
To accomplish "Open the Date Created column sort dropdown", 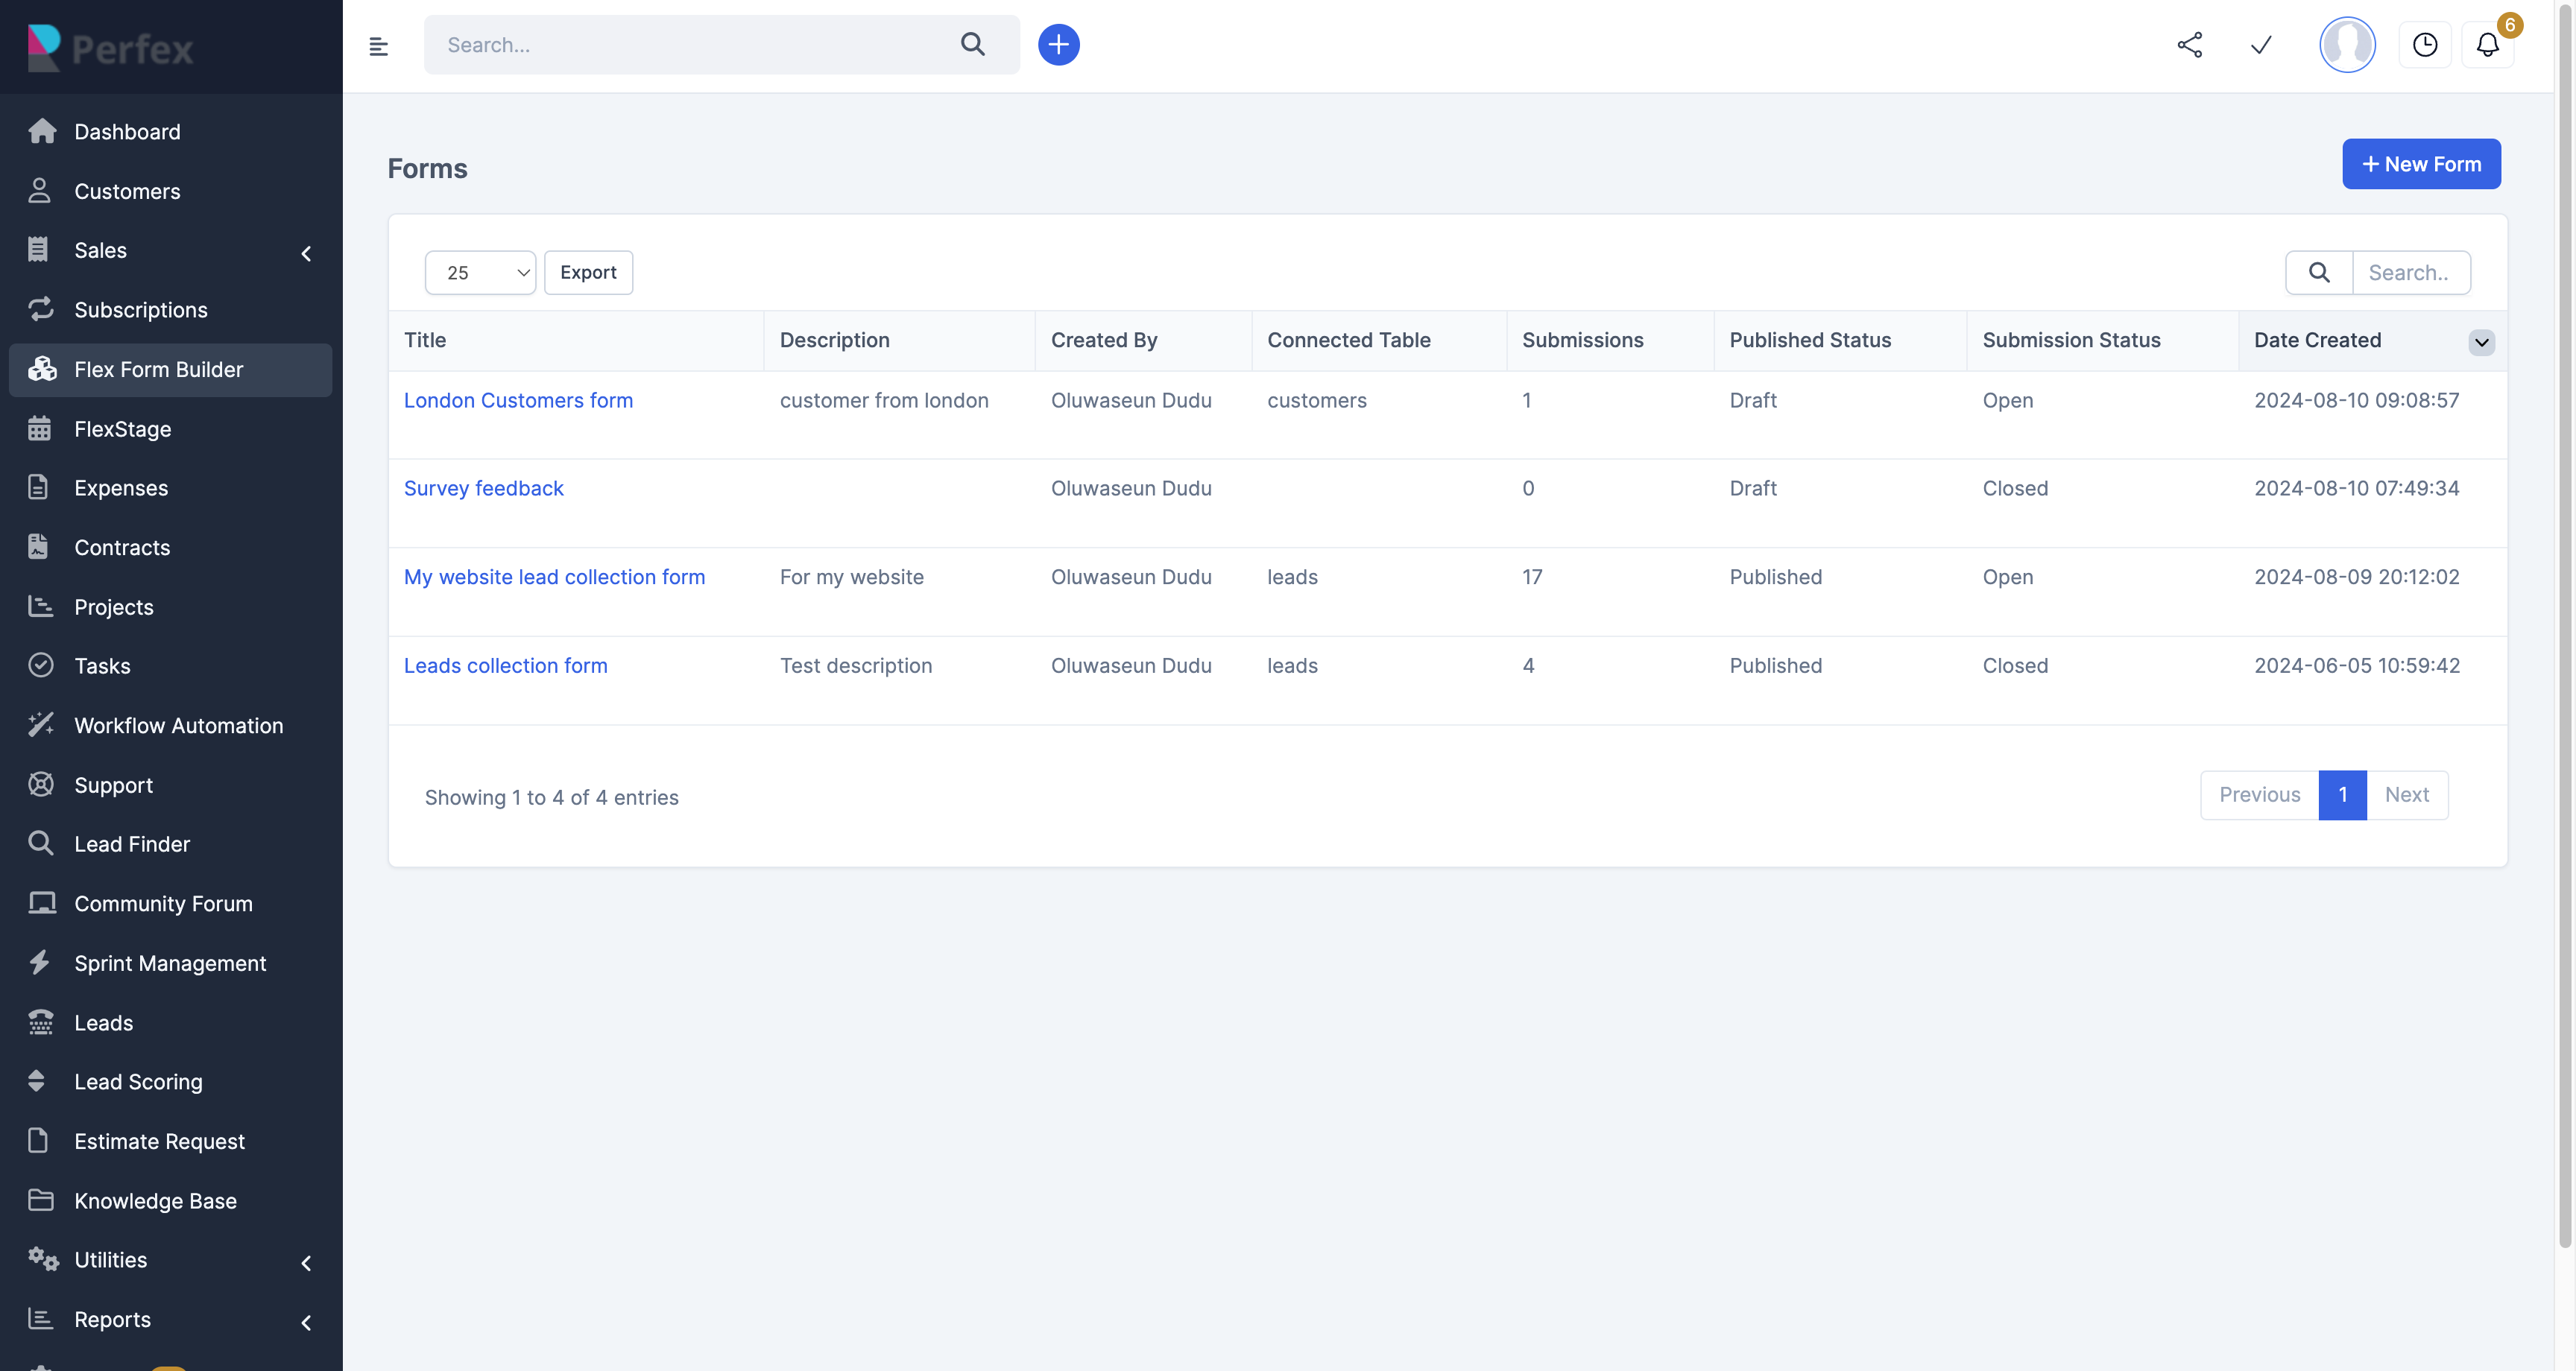I will [x=2481, y=342].
